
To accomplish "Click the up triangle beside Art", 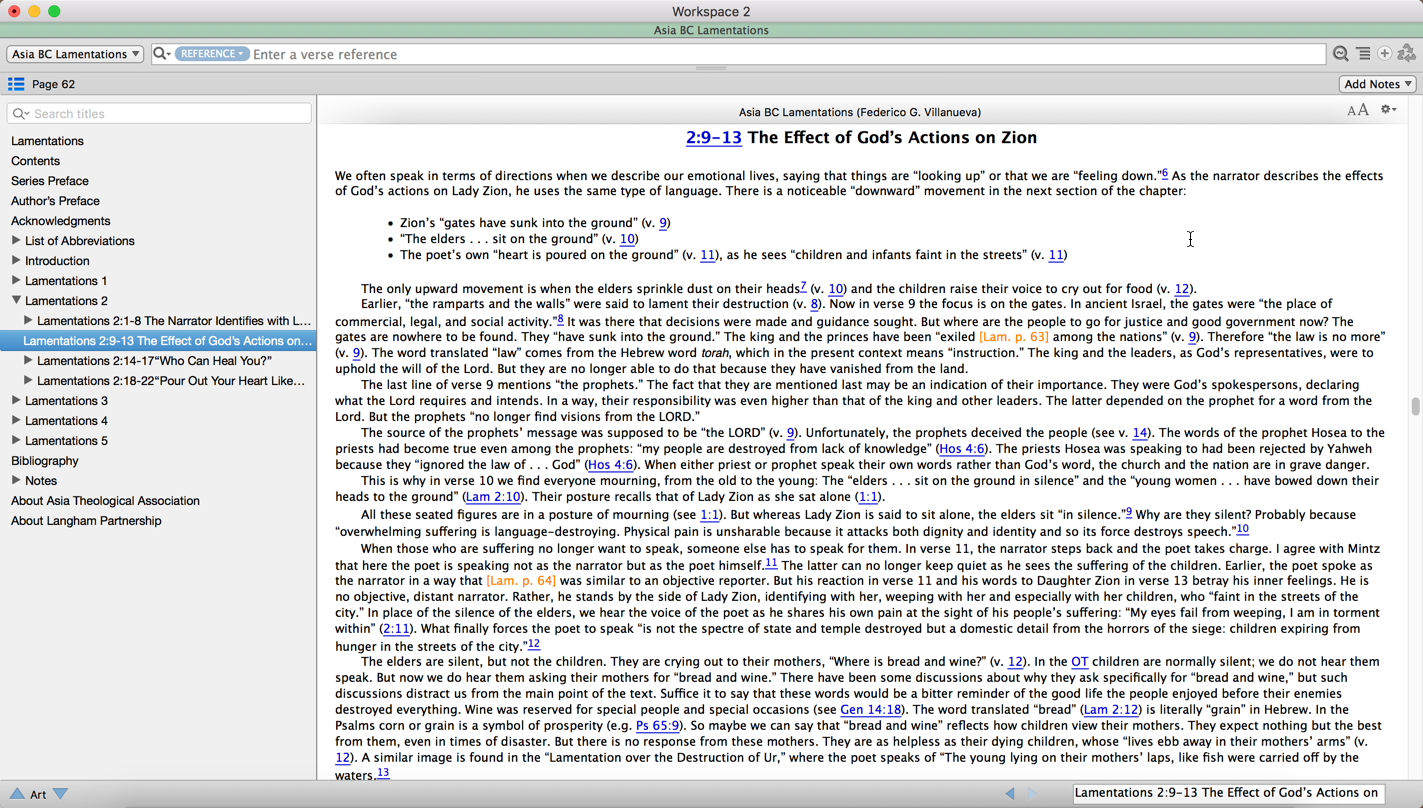I will (17, 794).
